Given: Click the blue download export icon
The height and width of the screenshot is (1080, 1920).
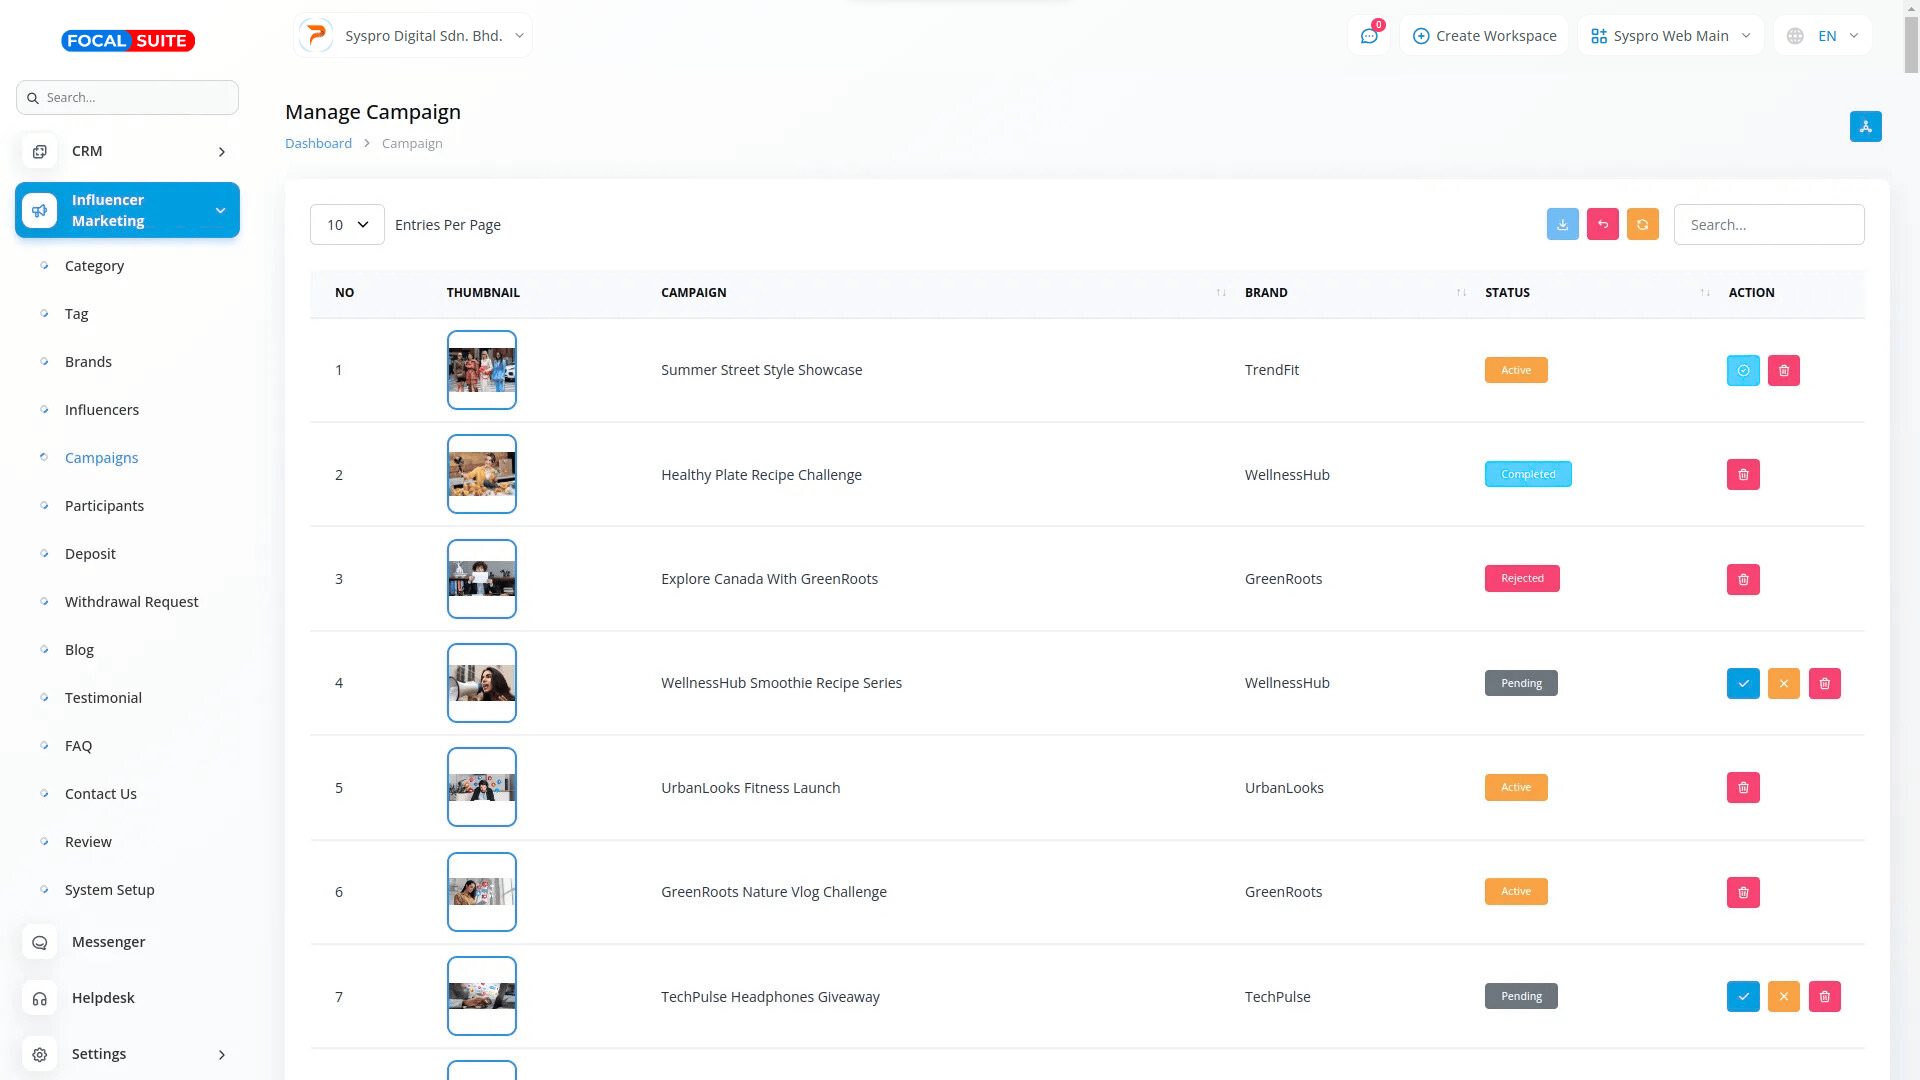Looking at the screenshot, I should point(1562,225).
